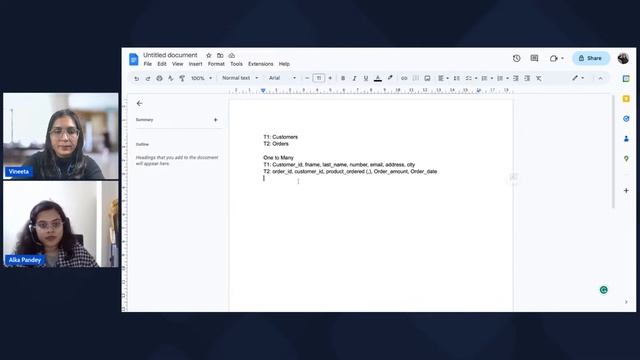Open the Calendar side panel
This screenshot has width=640, height=360.
[x=626, y=78]
